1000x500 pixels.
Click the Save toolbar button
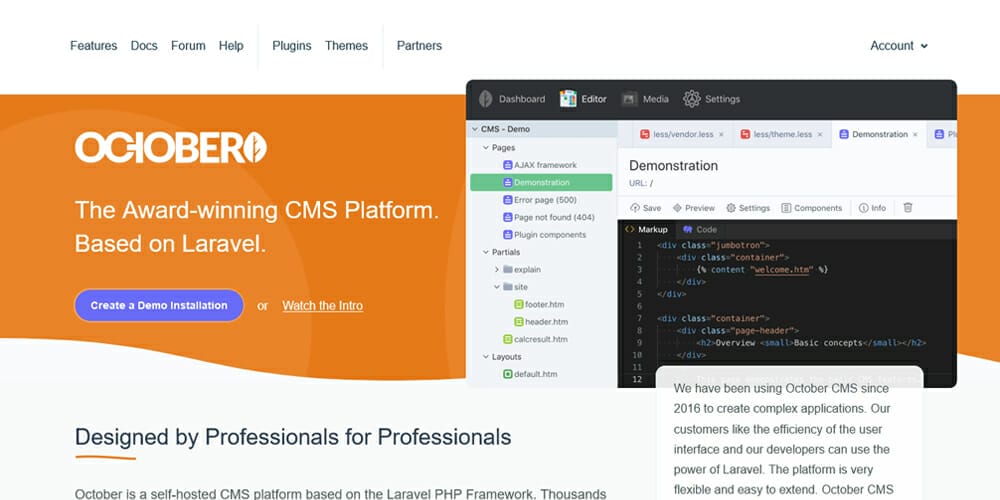point(645,208)
